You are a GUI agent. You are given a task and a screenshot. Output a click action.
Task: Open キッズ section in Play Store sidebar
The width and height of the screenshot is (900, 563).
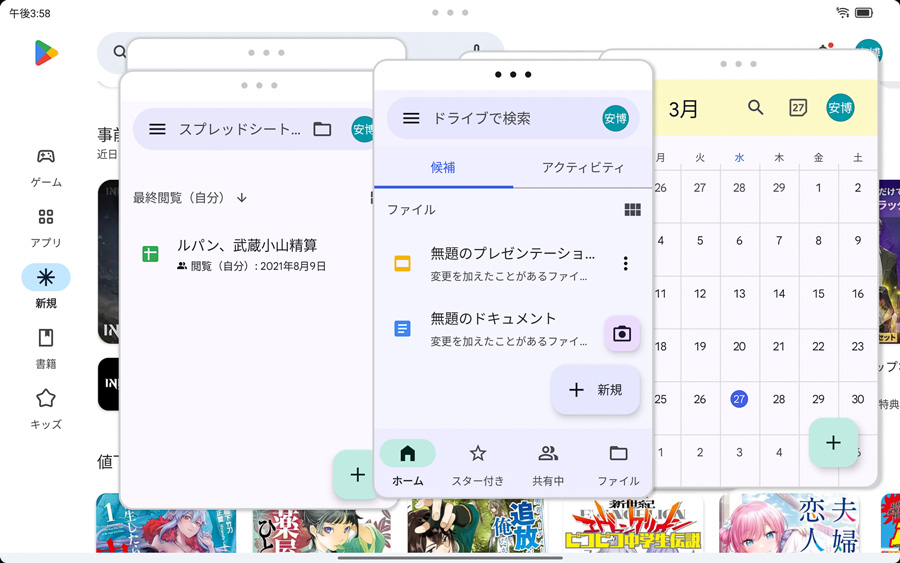[46, 409]
